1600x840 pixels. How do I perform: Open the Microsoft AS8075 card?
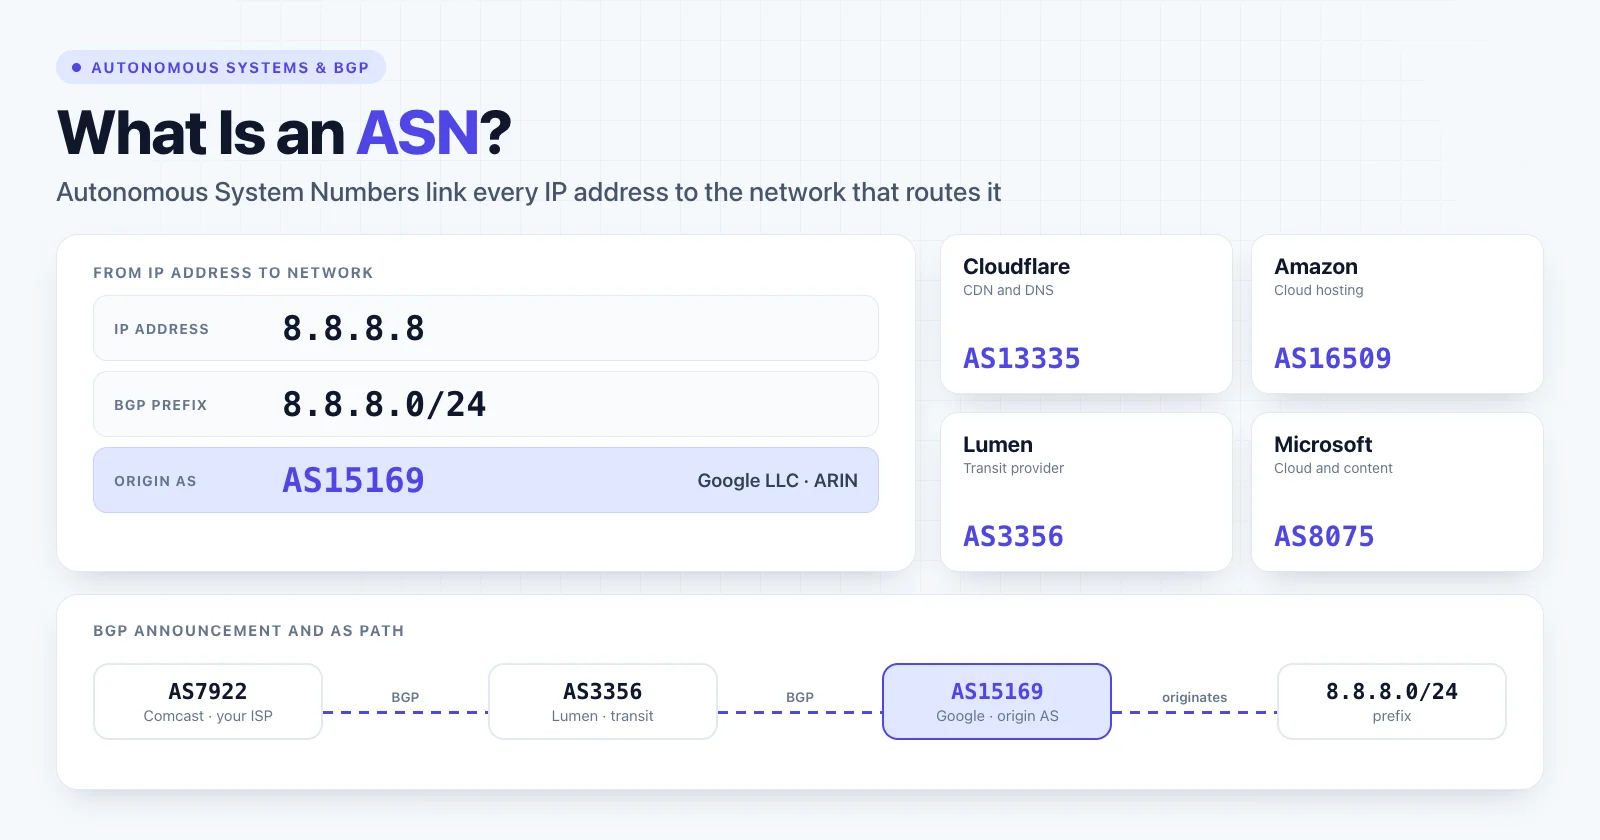(x=1397, y=492)
